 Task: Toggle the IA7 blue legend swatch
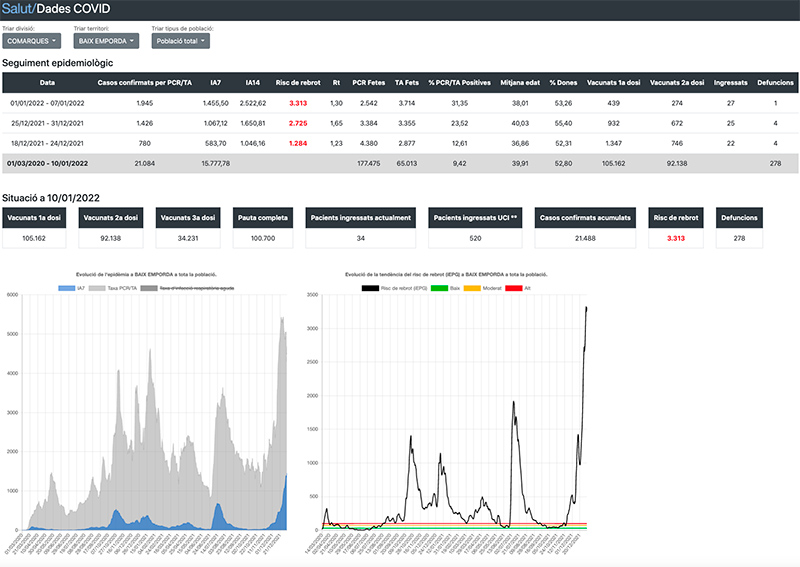point(67,288)
